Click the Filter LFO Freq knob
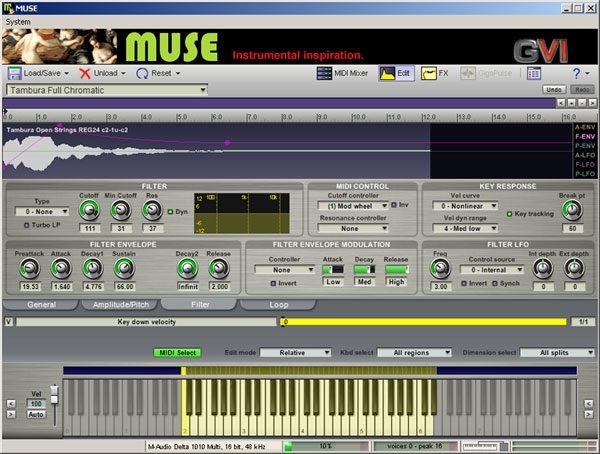 [440, 268]
